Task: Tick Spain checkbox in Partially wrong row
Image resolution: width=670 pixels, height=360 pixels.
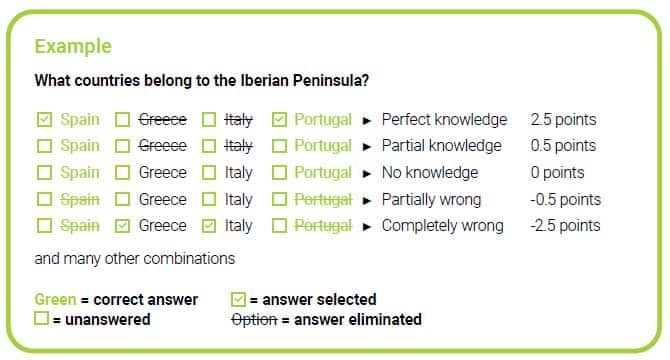Action: (44, 199)
